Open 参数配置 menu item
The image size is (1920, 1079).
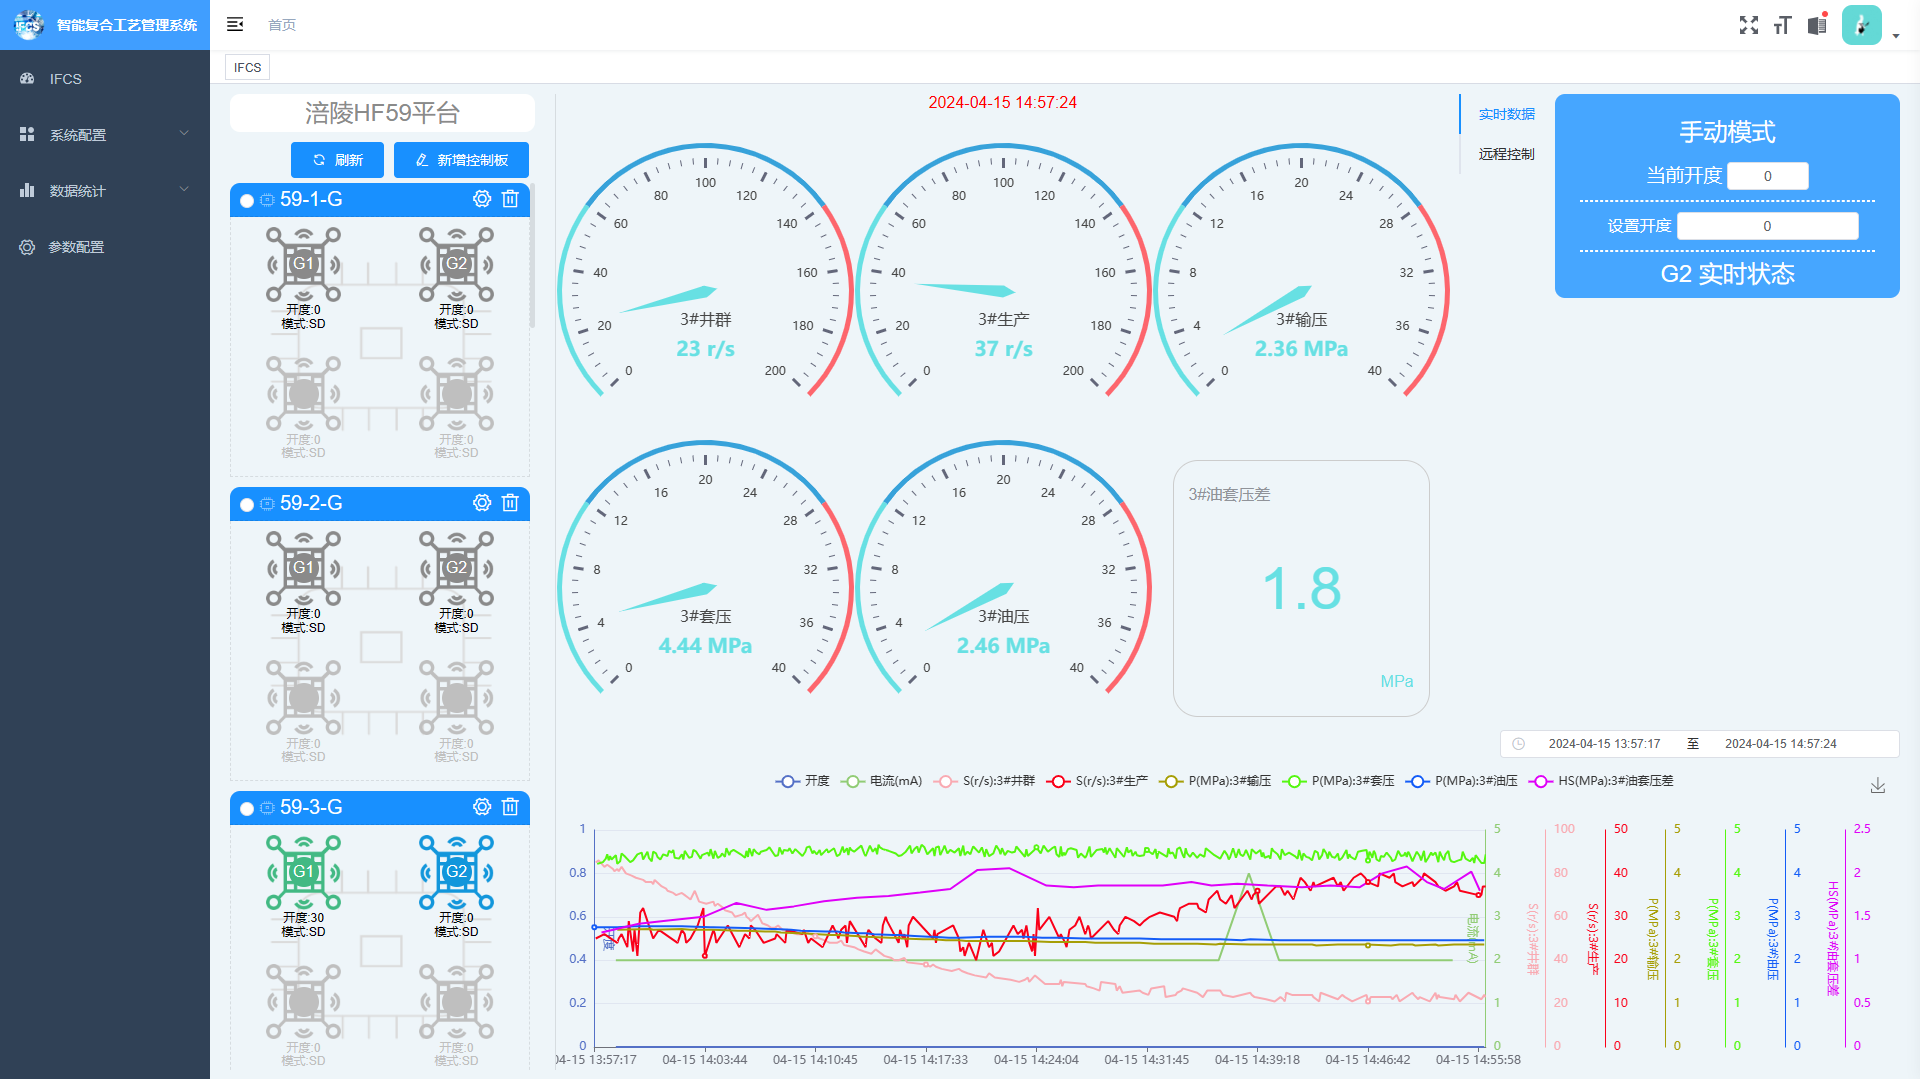tap(105, 247)
